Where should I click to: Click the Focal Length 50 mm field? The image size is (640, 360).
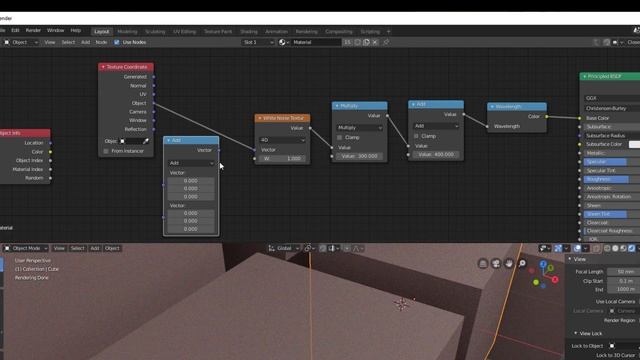click(623, 272)
